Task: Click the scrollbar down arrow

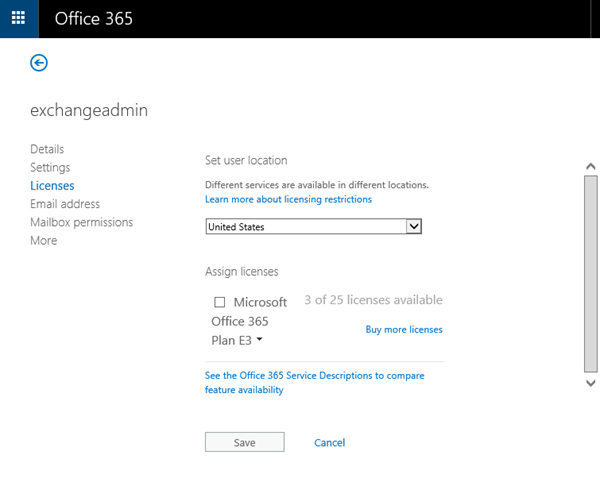Action: pyautogui.click(x=590, y=382)
